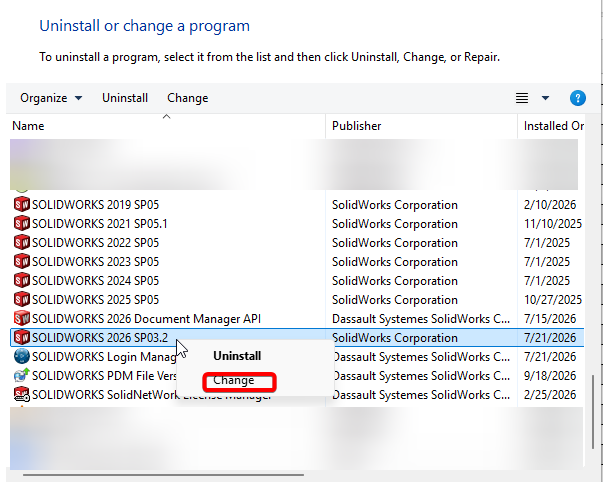Select the SOLIDWORKS 2019 SP05 program icon
603x482 pixels.
click(x=22, y=204)
